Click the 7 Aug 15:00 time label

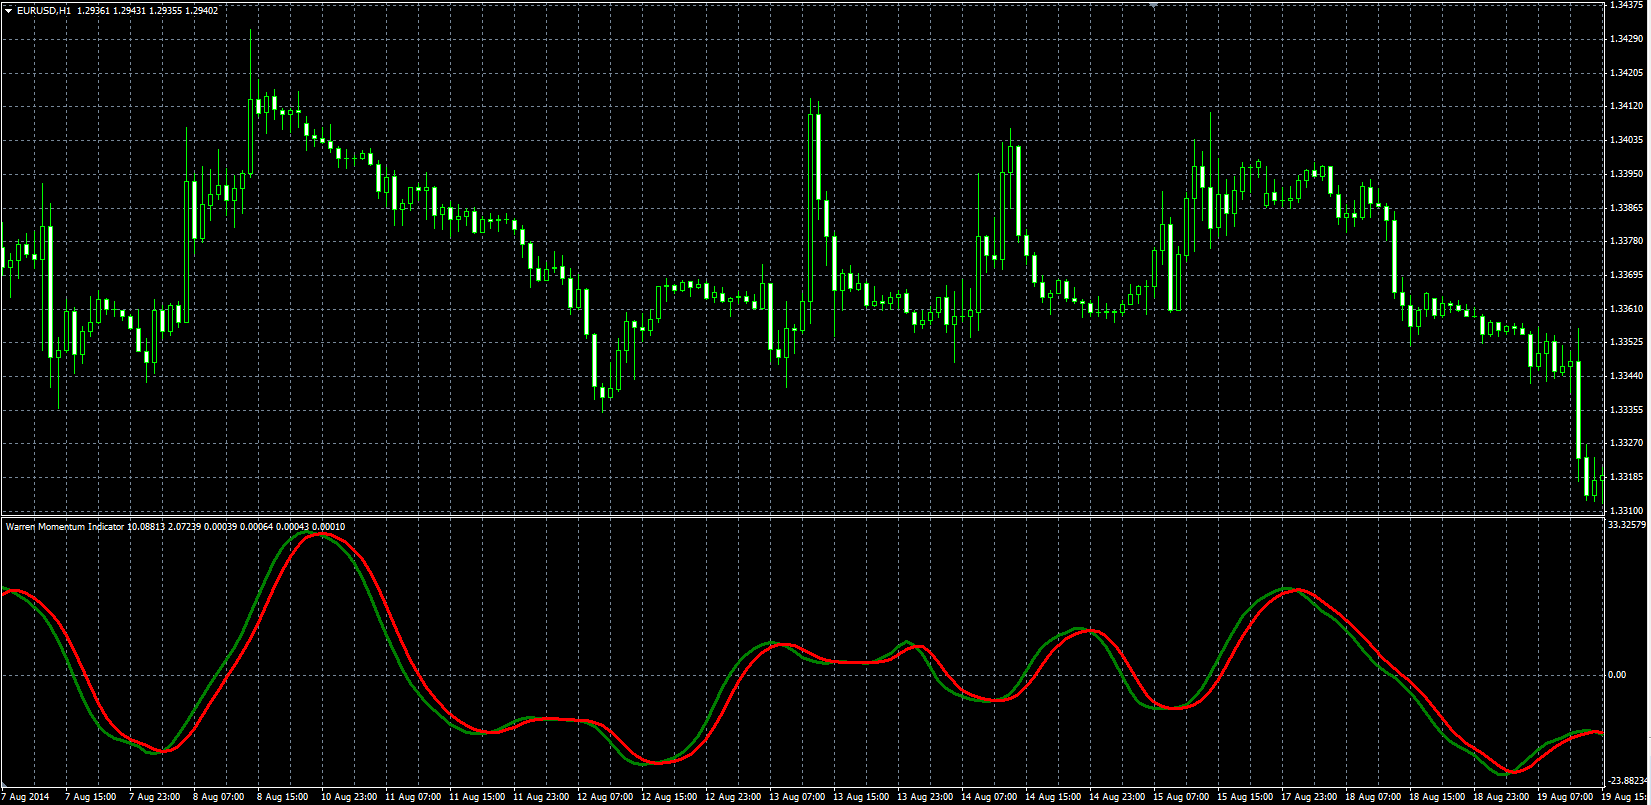pyautogui.click(x=91, y=798)
